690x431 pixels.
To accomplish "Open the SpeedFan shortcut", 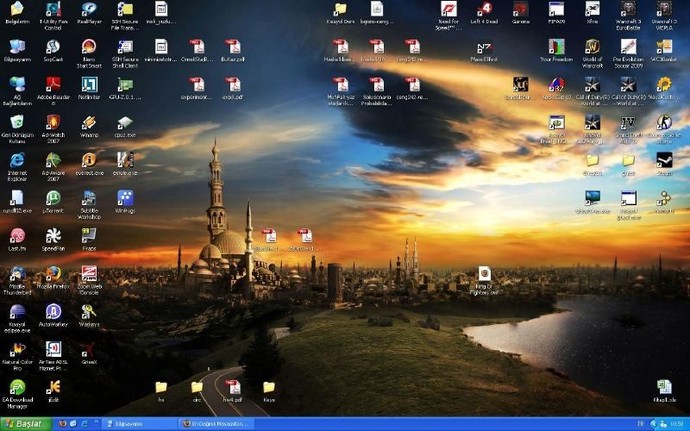I will [x=53, y=236].
